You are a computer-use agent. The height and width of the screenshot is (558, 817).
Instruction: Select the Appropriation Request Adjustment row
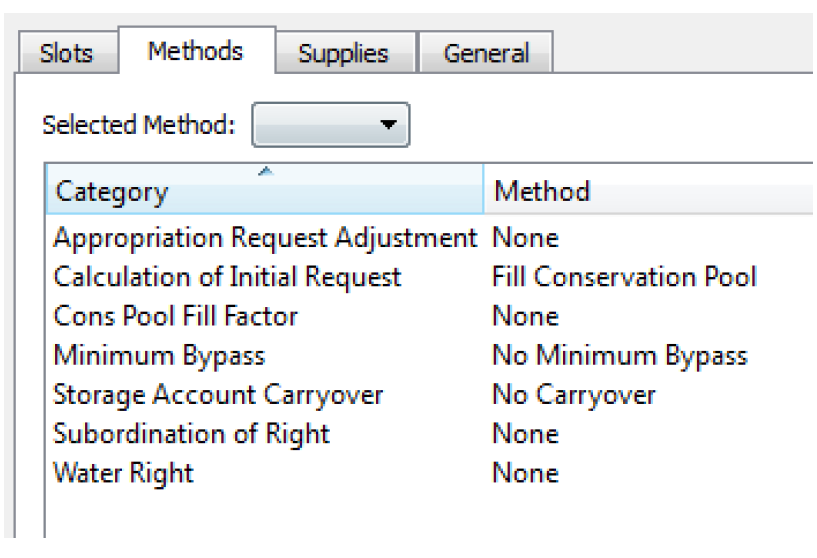[x=265, y=239]
